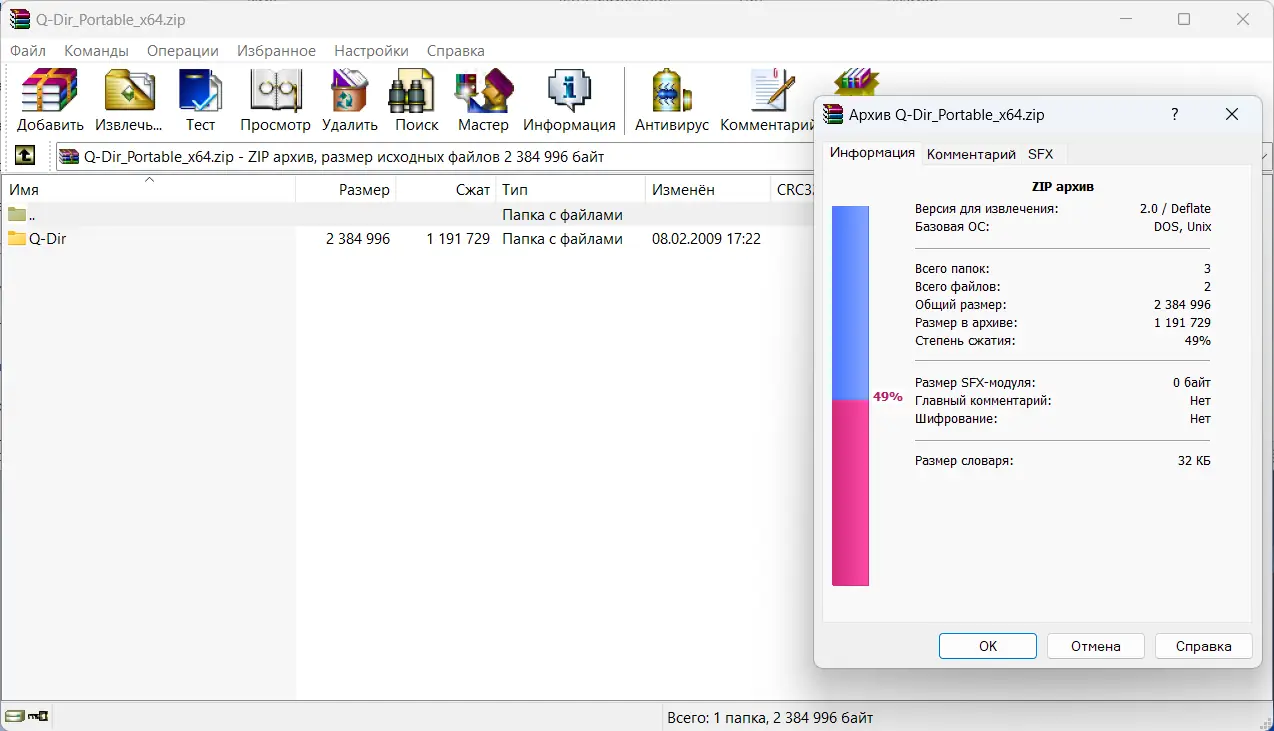Viewport: 1274px width, 731px height.
Task: Confirm the dialog with OK
Action: pos(988,646)
